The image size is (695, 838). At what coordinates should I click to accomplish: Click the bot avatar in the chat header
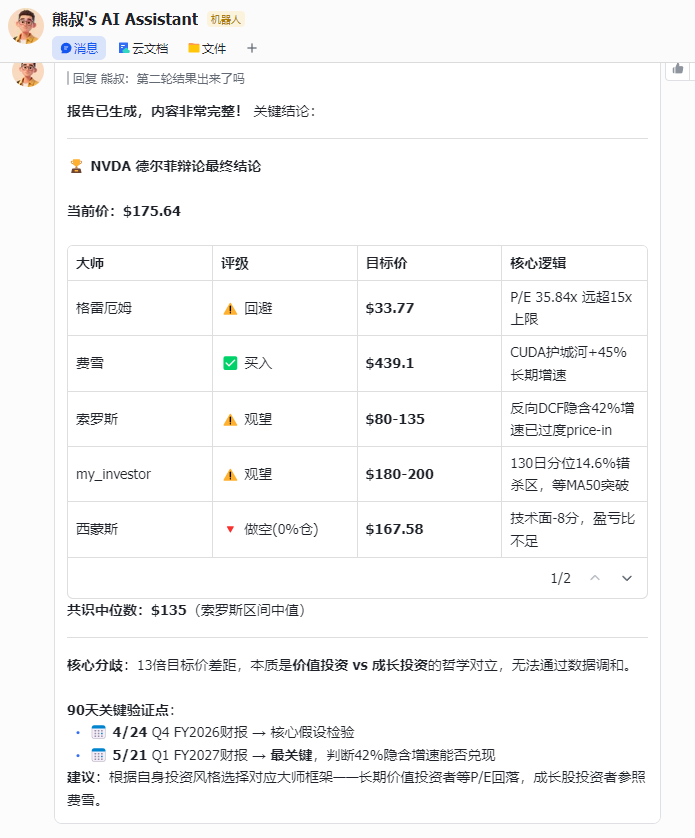(x=25, y=27)
